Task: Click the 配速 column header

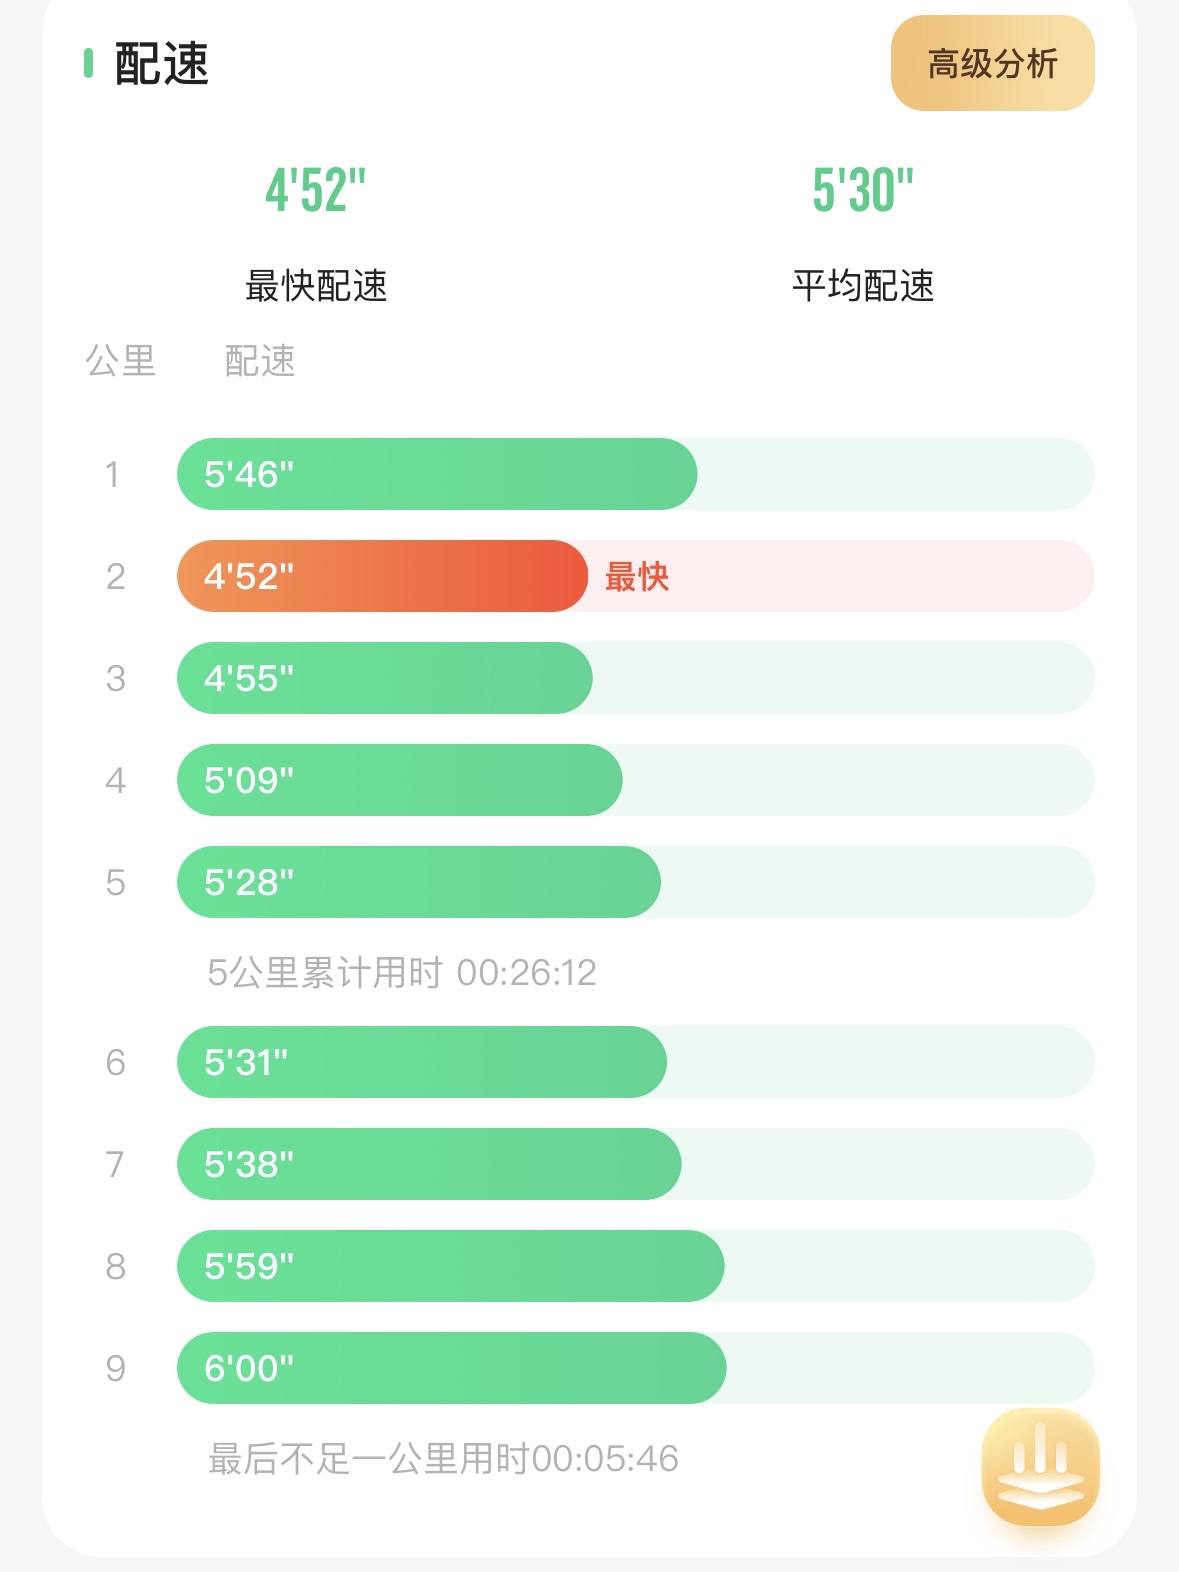Action: click(x=260, y=361)
